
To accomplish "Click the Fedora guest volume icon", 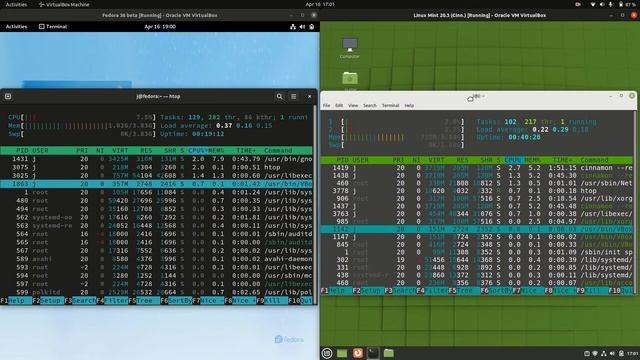I will point(302,27).
